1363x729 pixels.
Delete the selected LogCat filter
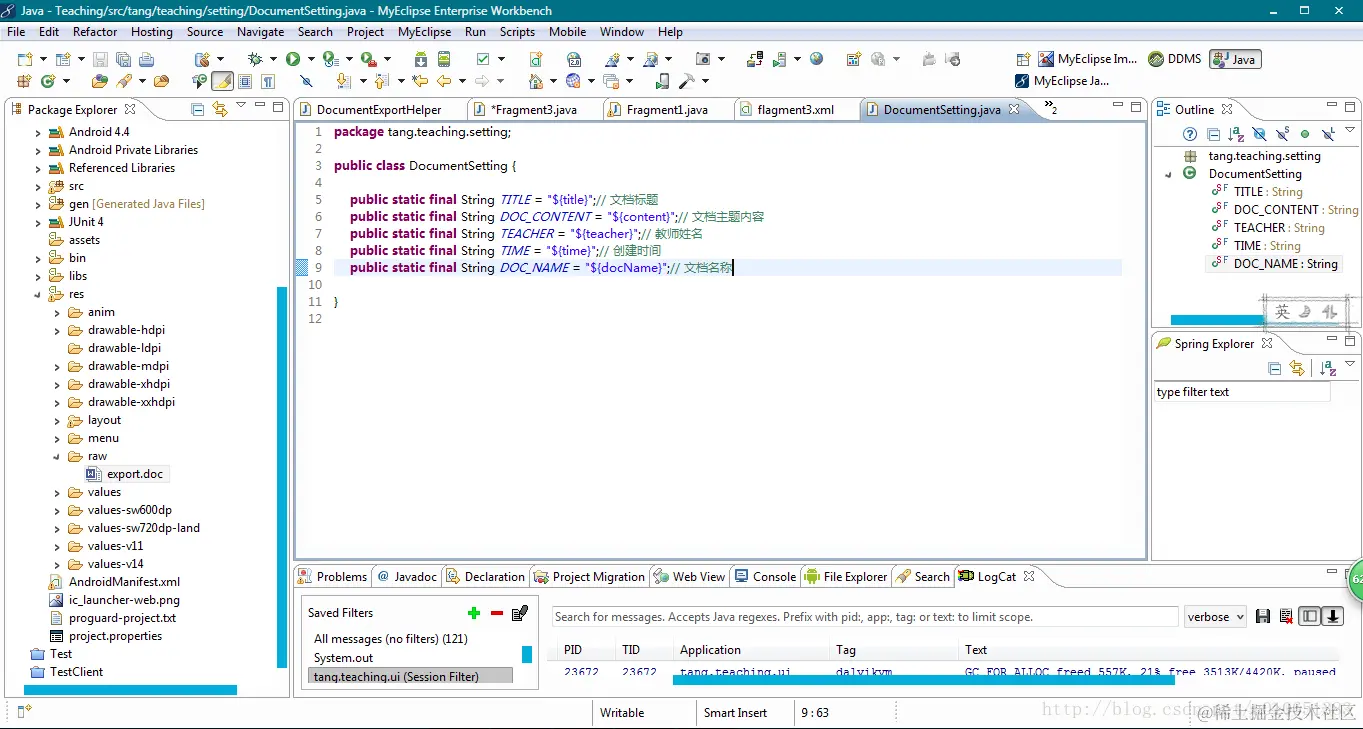(x=496, y=613)
